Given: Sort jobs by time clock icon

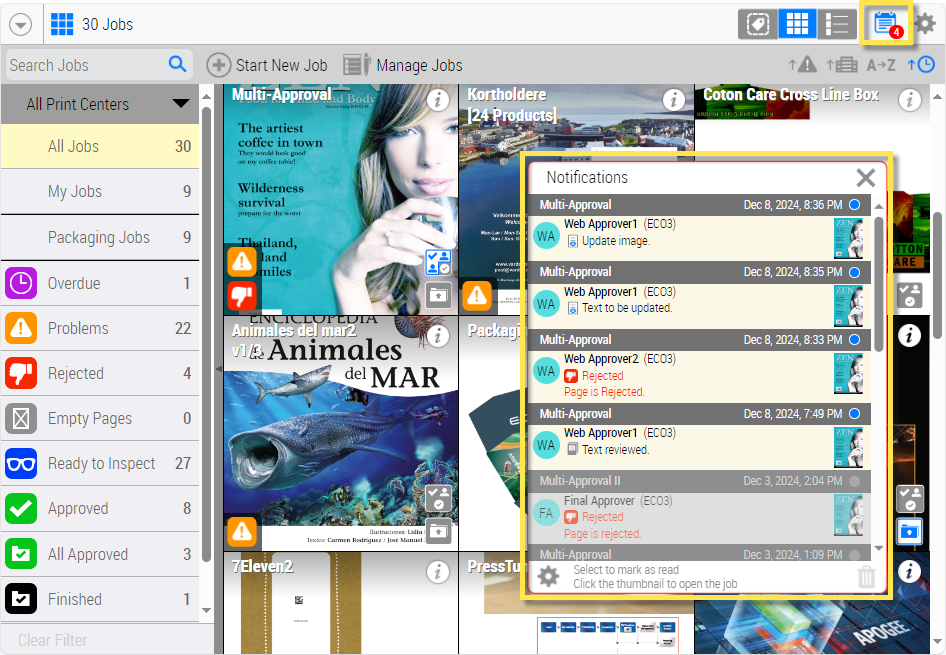Looking at the screenshot, I should (921, 65).
